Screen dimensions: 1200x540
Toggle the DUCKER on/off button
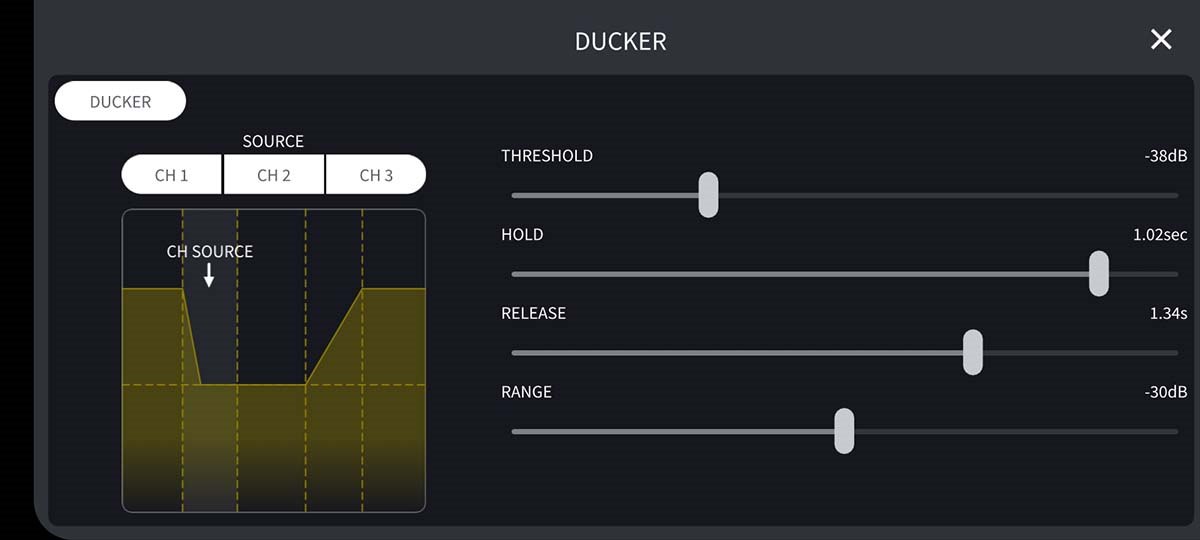[120, 101]
